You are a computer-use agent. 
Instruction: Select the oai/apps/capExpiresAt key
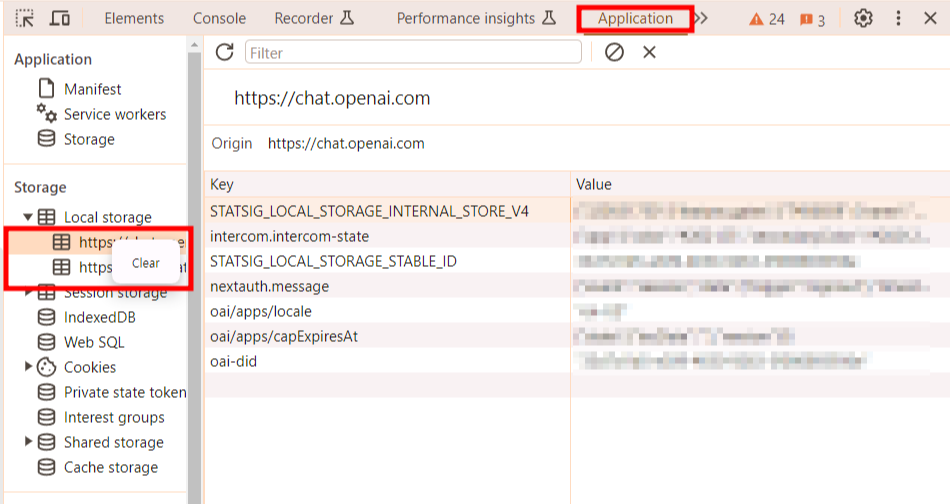(x=284, y=336)
